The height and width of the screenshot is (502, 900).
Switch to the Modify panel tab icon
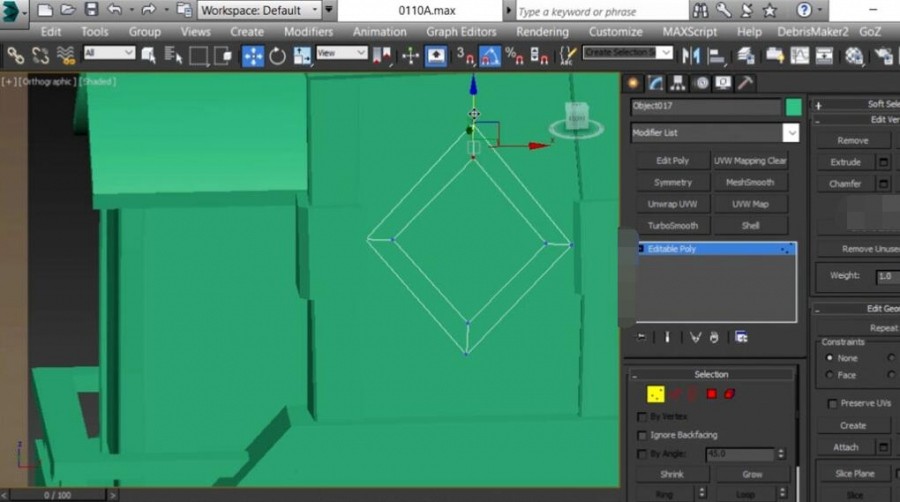click(x=655, y=83)
